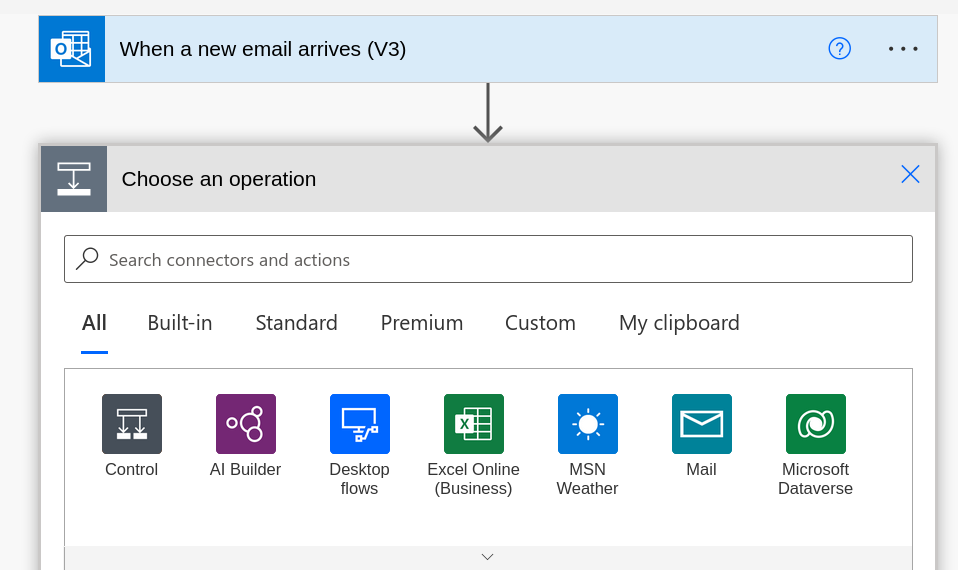
Task: Focus the Search connectors and actions field
Action: pyautogui.click(x=488, y=259)
